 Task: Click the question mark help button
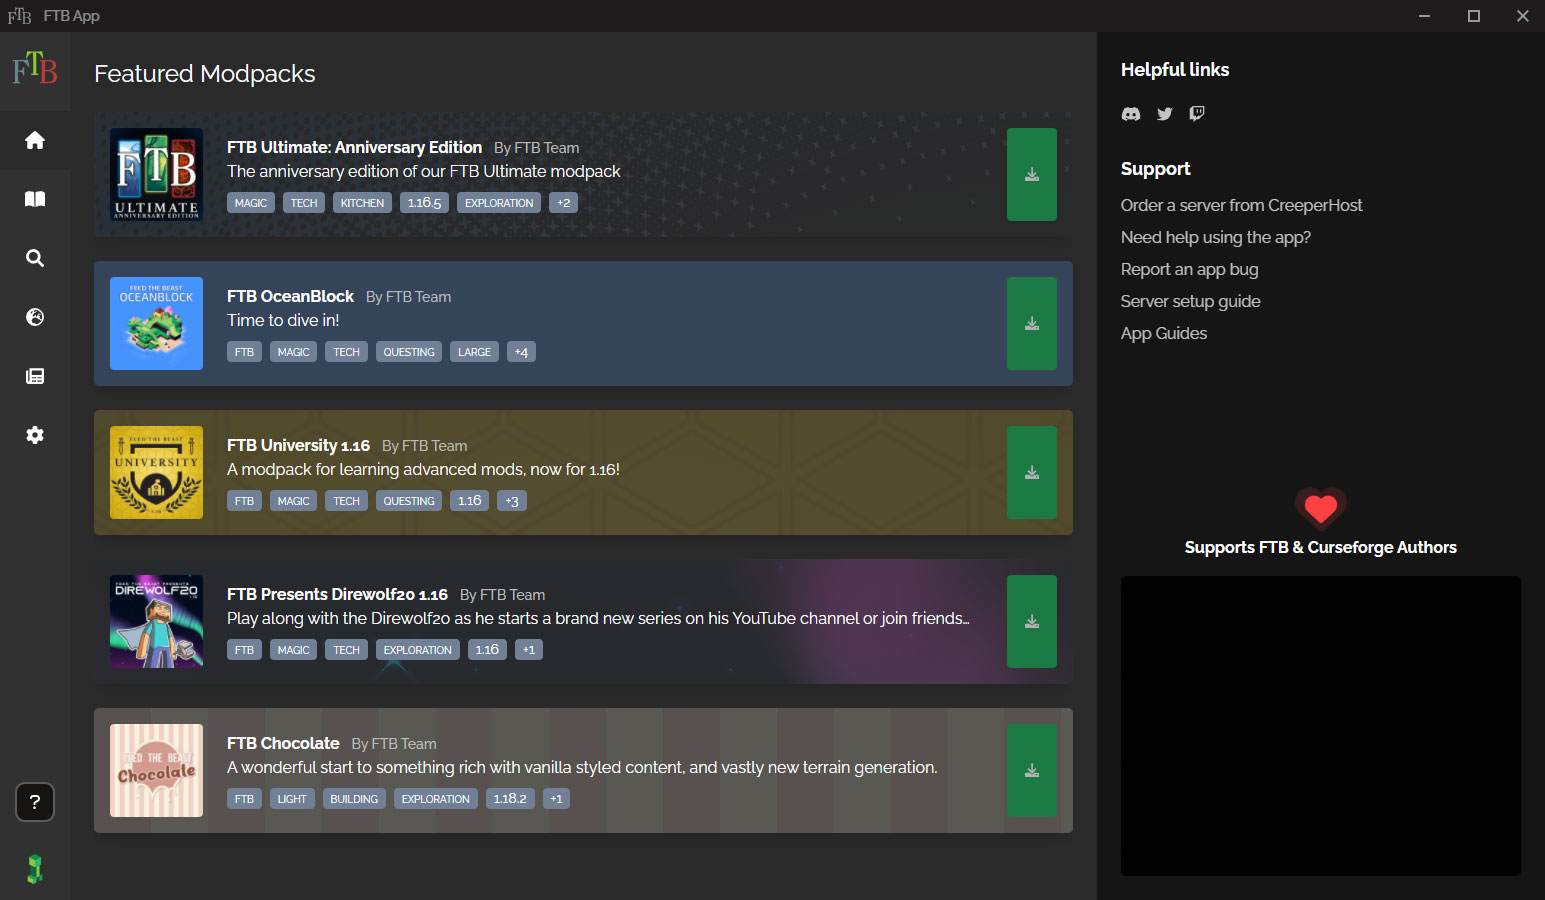[x=35, y=802]
